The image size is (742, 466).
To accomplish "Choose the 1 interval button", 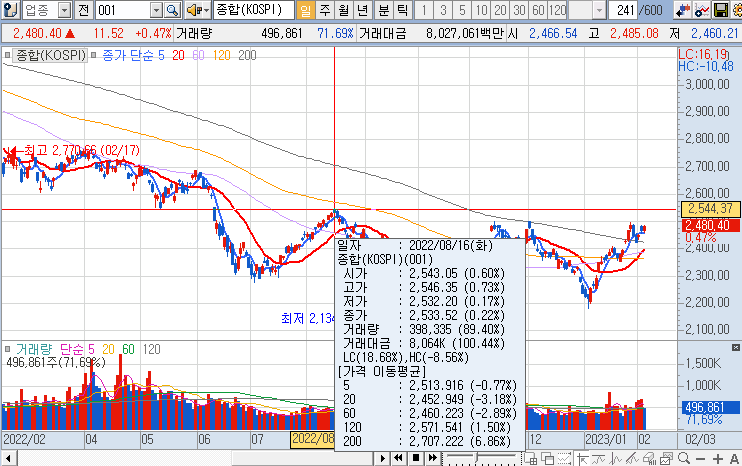I will pyautogui.click(x=424, y=10).
